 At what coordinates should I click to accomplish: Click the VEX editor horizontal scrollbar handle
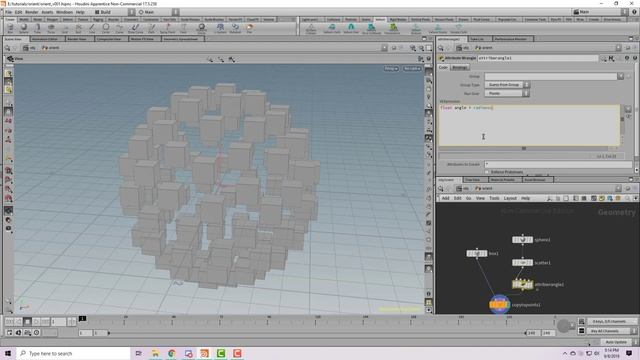[524, 149]
